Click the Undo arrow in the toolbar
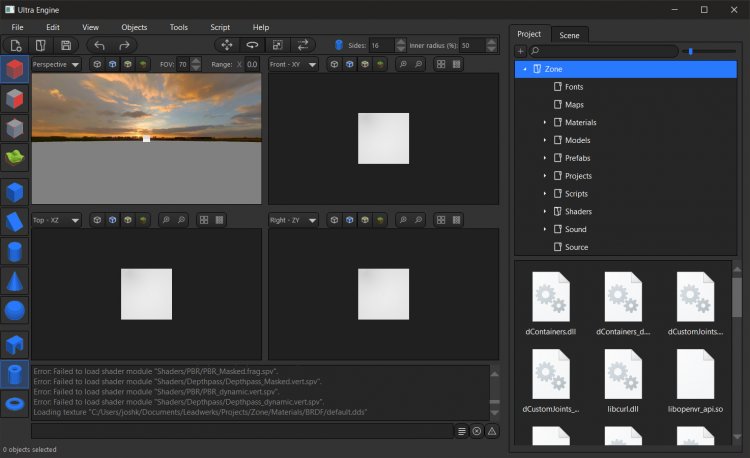Image resolution: width=750 pixels, height=458 pixels. pyautogui.click(x=99, y=45)
